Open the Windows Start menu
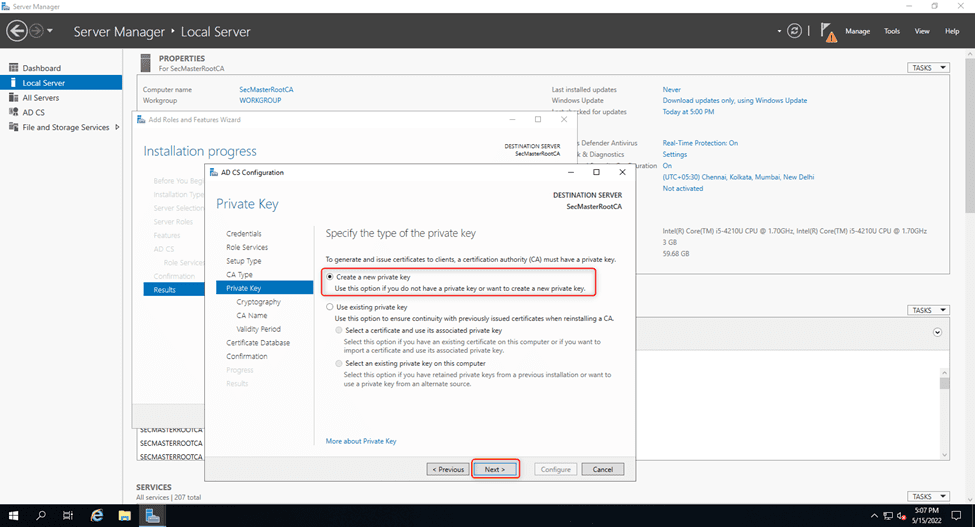 tap(13, 515)
